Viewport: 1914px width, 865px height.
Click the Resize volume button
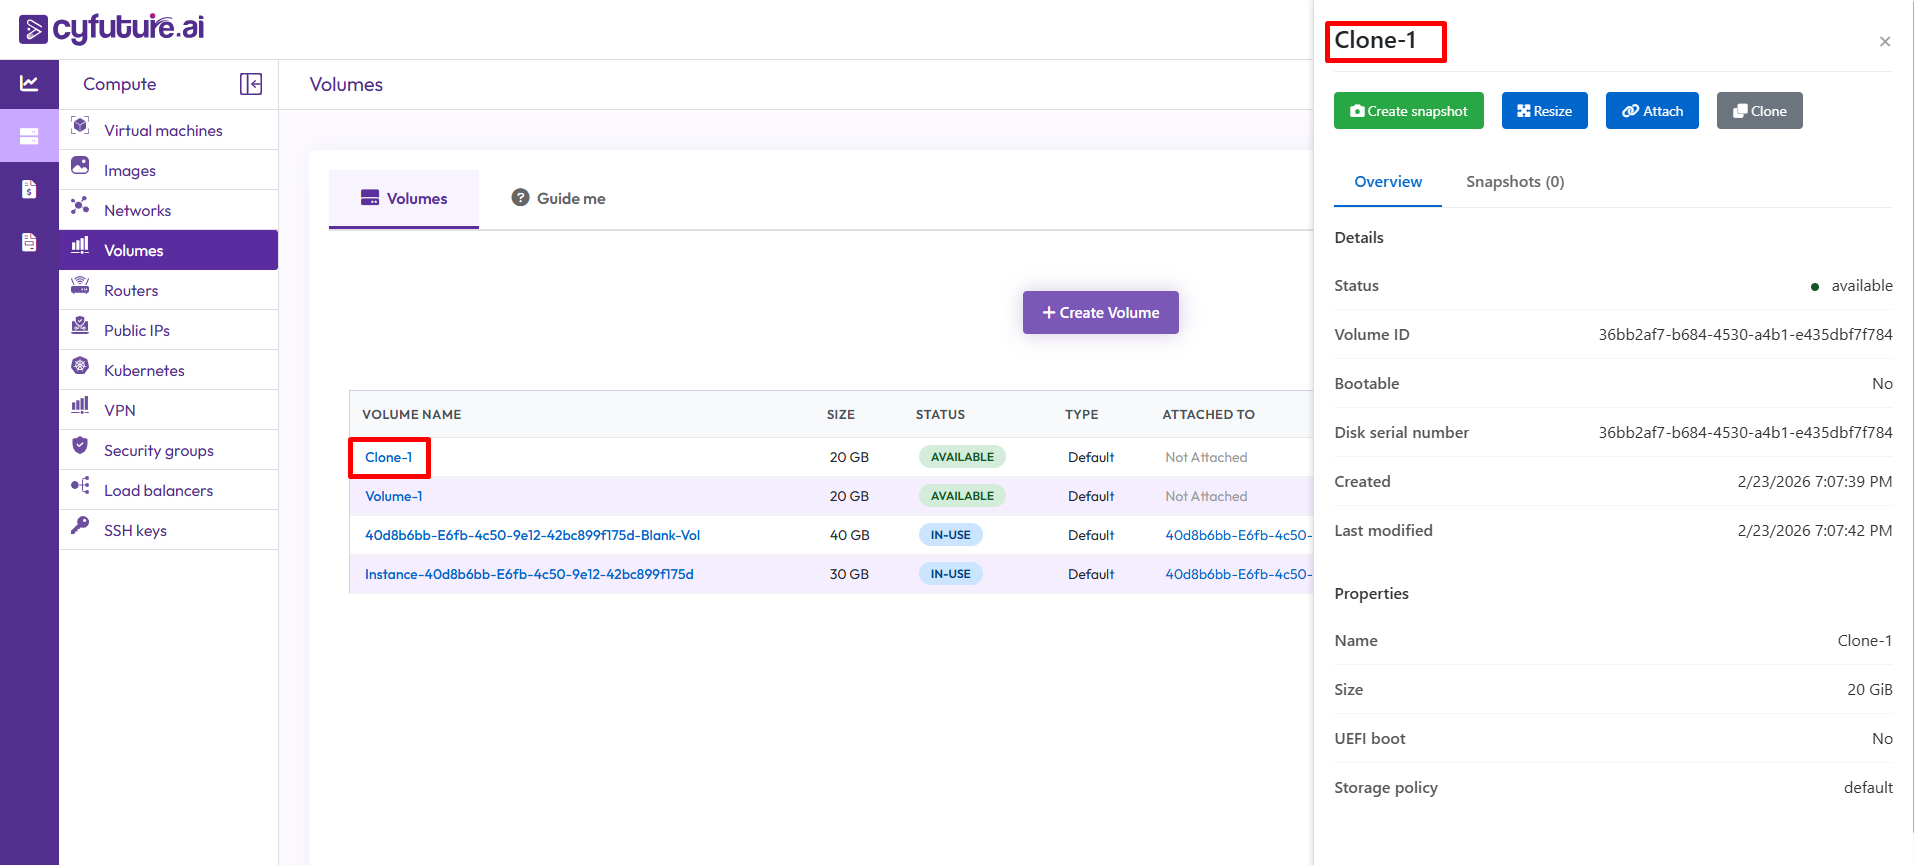[1544, 111]
